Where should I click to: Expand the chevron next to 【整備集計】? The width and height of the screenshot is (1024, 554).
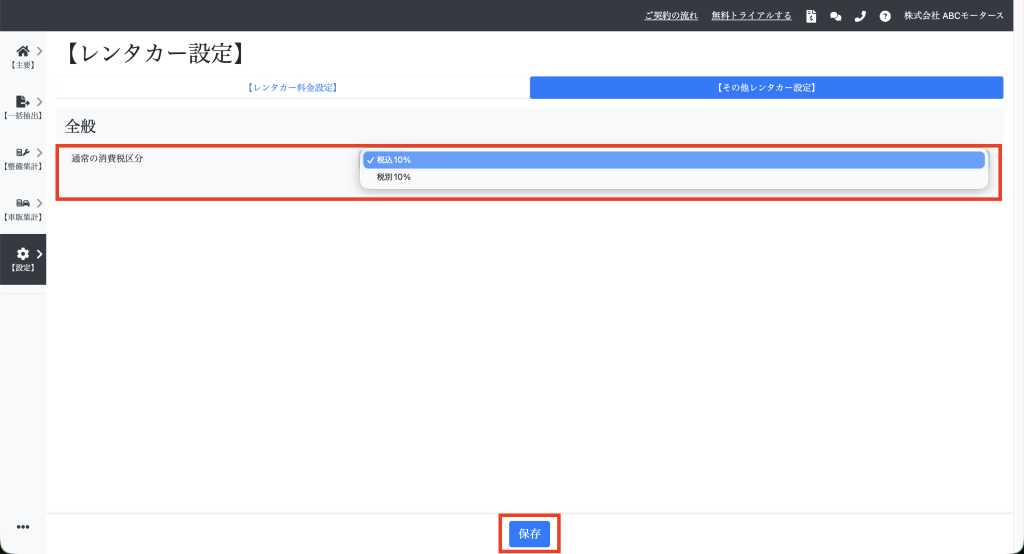pos(39,153)
